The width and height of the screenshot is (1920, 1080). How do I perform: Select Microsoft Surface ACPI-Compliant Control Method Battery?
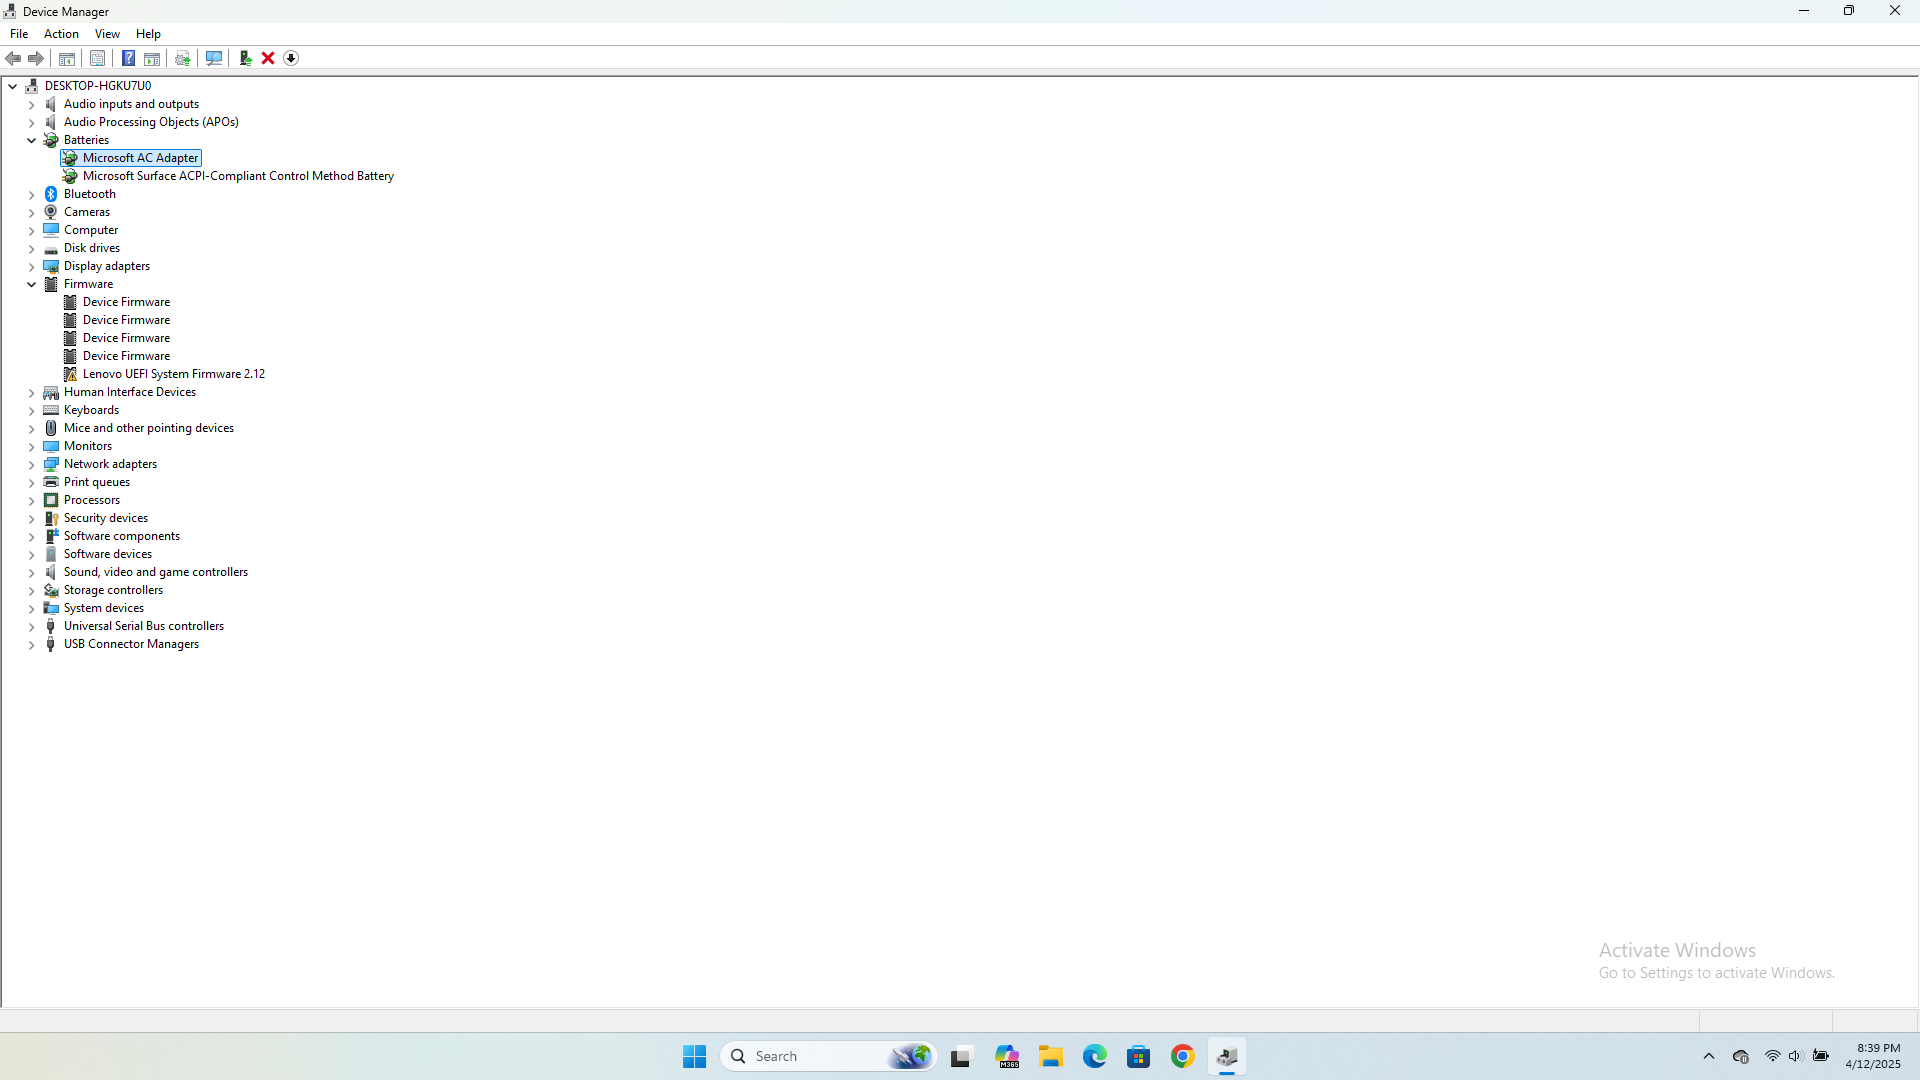tap(238, 176)
